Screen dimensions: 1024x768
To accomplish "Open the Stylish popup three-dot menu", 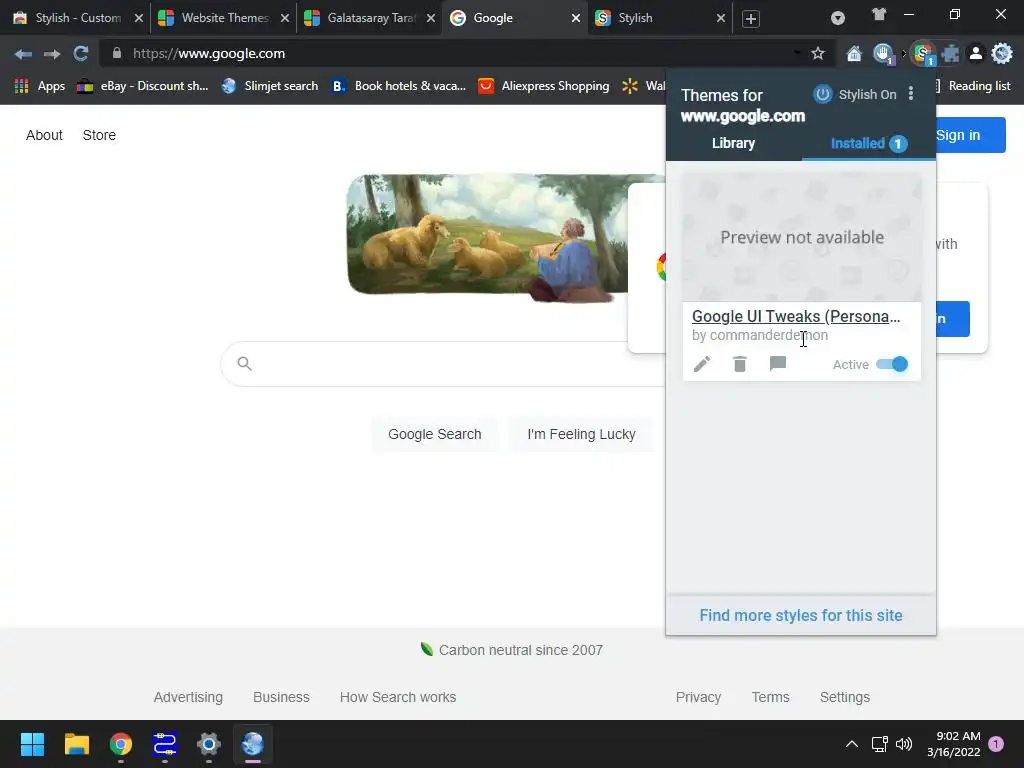I will 911,94.
